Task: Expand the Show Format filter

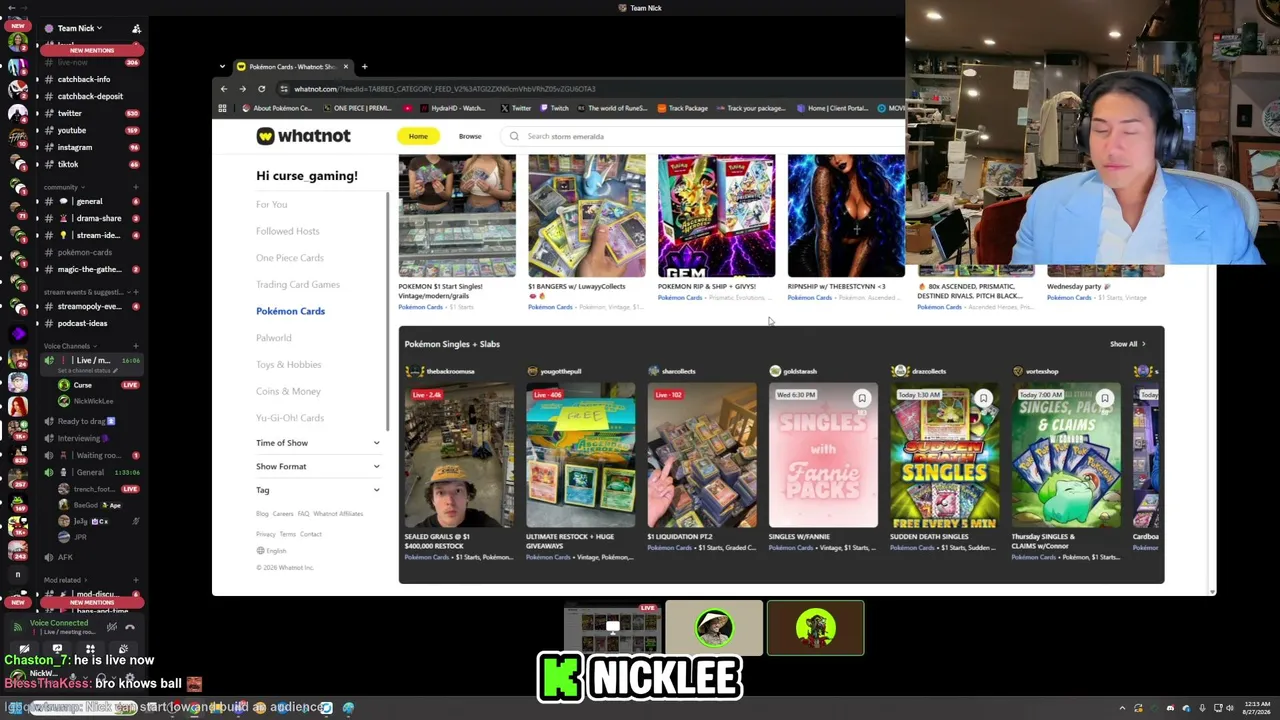Action: coord(318,466)
